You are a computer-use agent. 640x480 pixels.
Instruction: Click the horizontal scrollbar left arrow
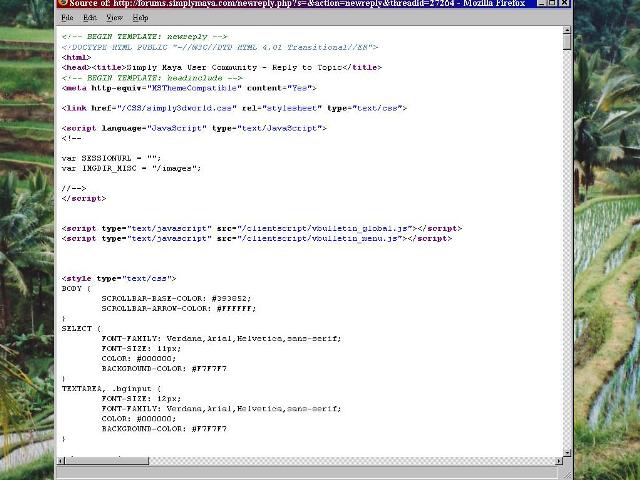pyautogui.click(x=61, y=461)
